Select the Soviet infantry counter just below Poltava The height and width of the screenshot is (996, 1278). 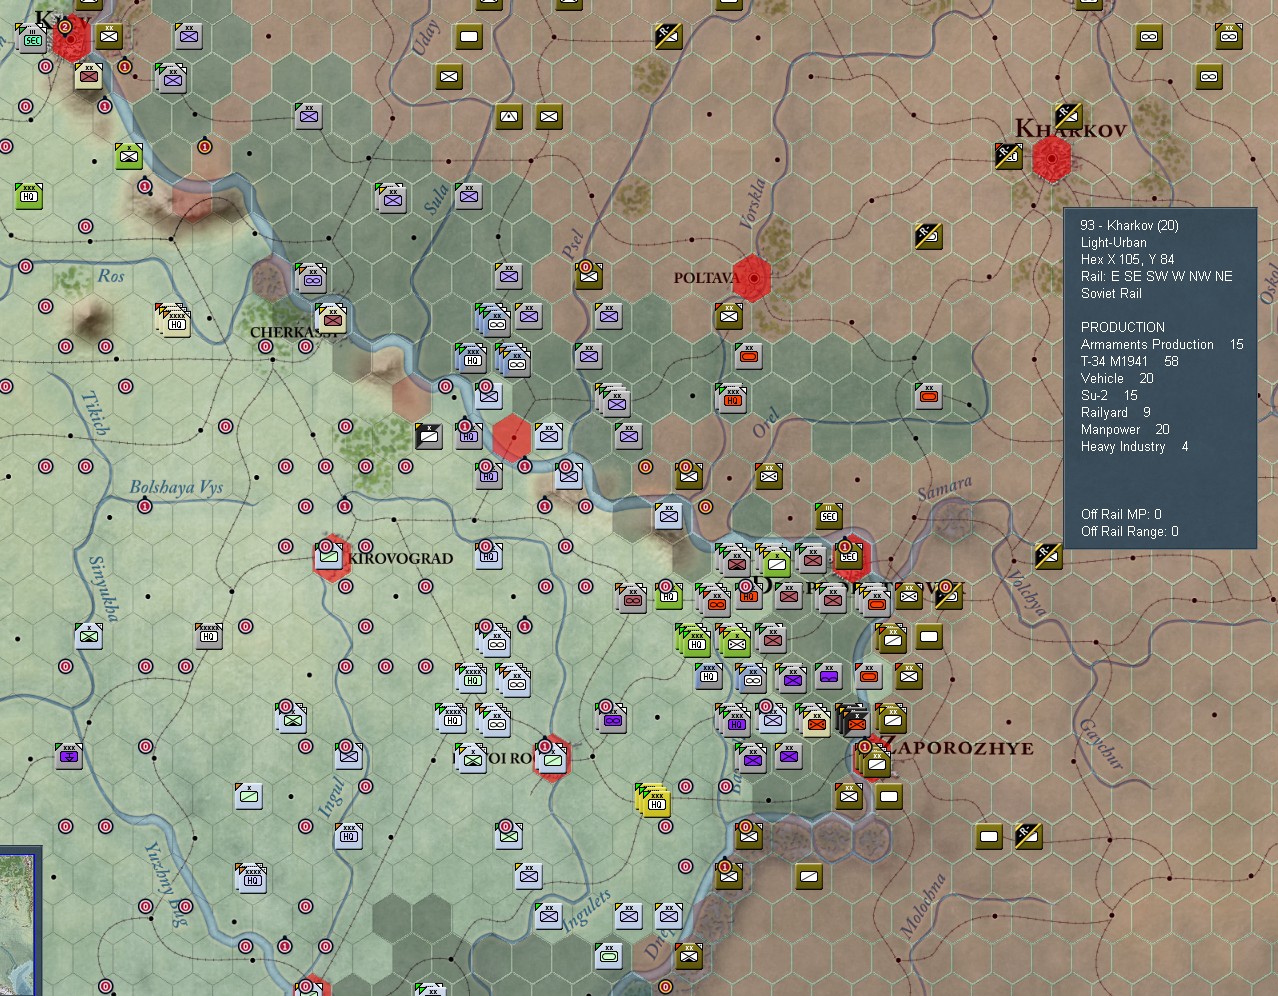(x=728, y=316)
